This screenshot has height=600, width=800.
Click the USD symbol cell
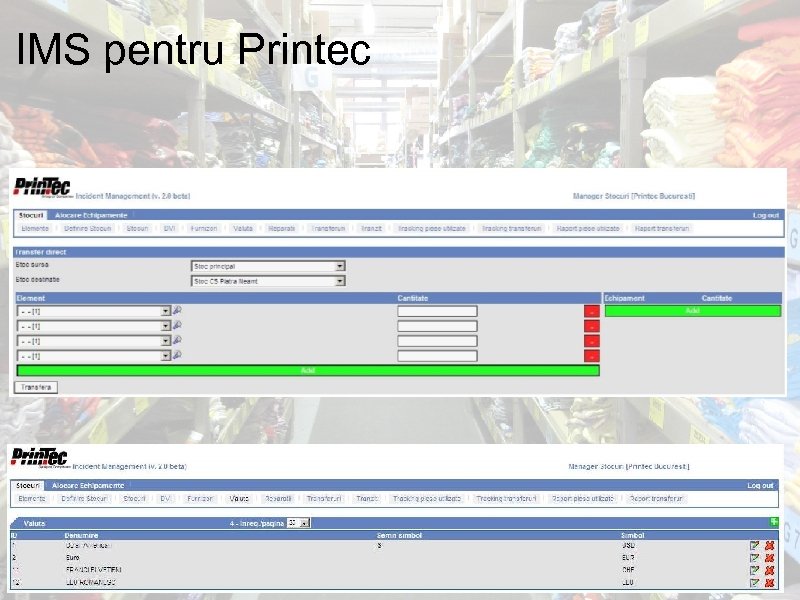628,545
